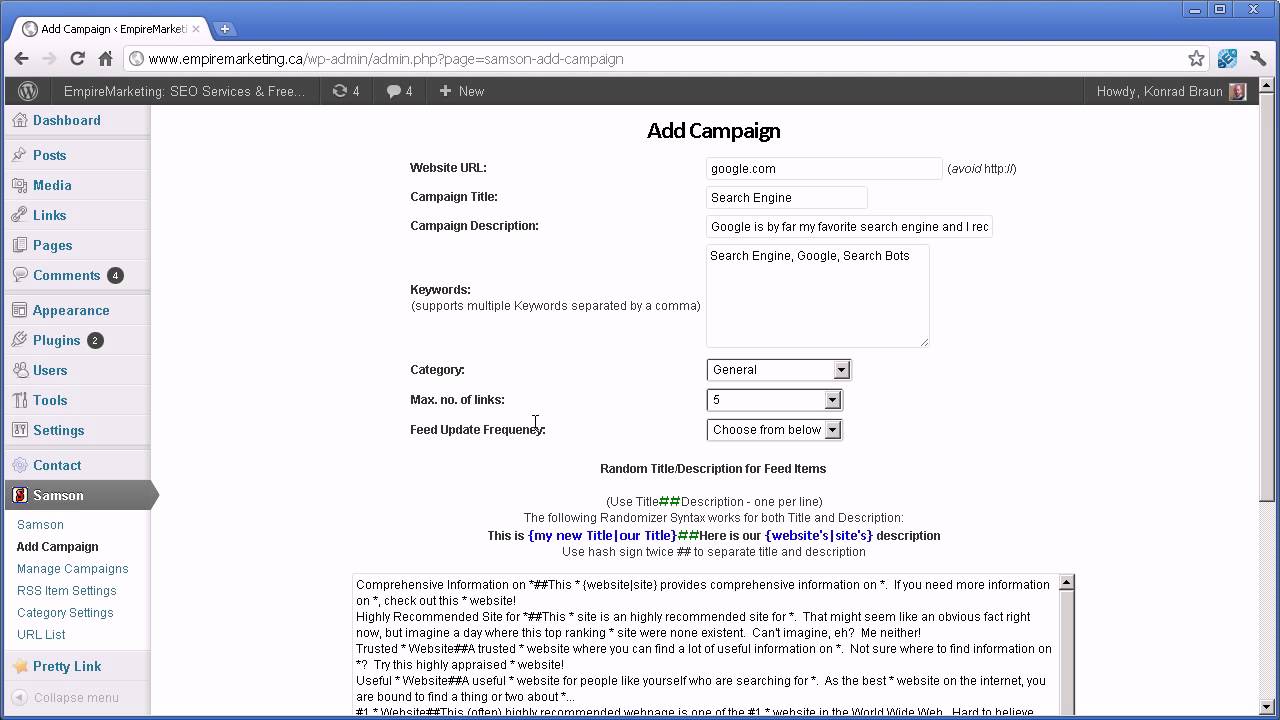1280x720 pixels.
Task: Click textarea scrollbar up arrow
Action: pos(1066,583)
